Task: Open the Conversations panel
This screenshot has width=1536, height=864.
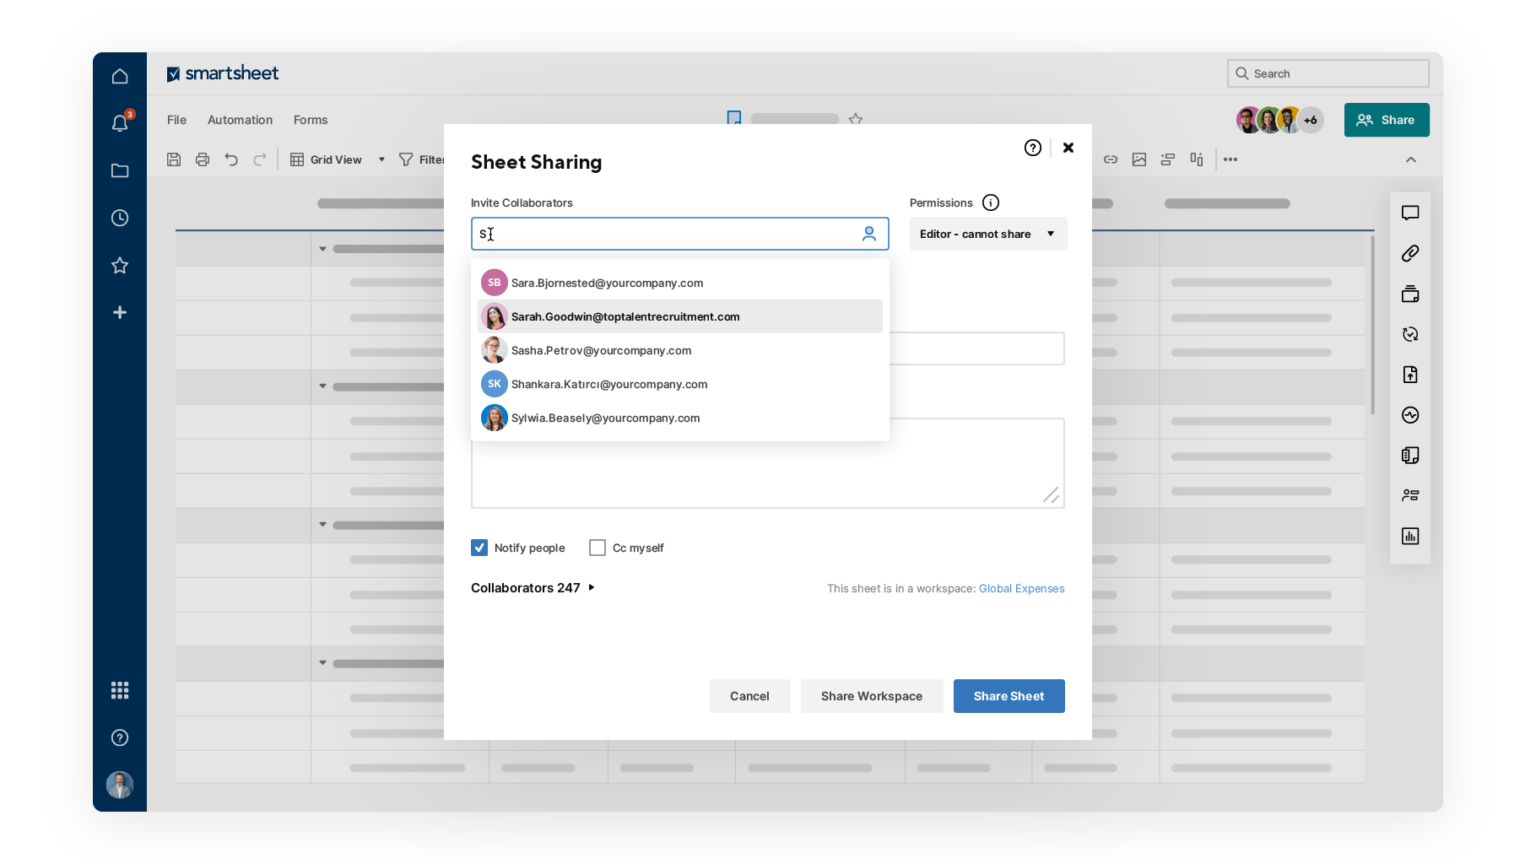Action: pyautogui.click(x=1410, y=212)
